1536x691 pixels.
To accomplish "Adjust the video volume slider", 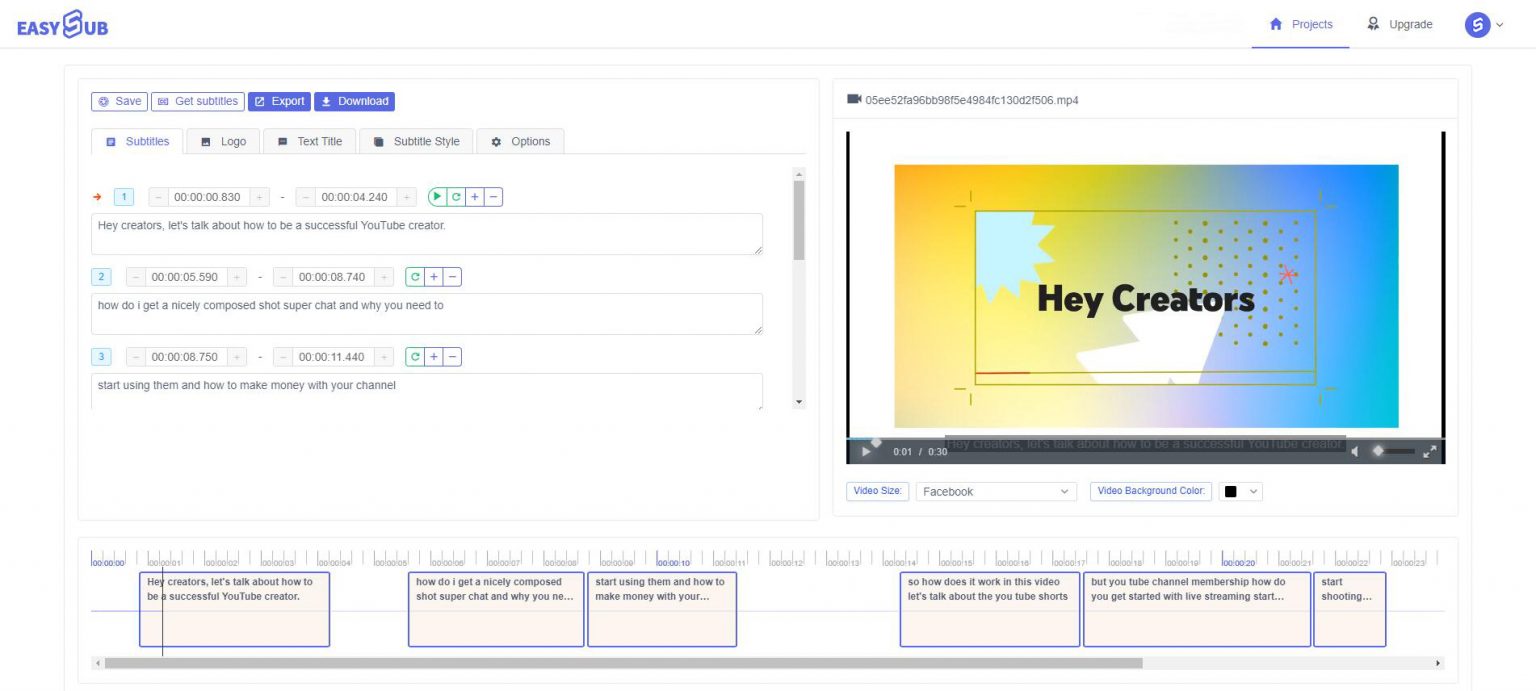I will 1395,452.
